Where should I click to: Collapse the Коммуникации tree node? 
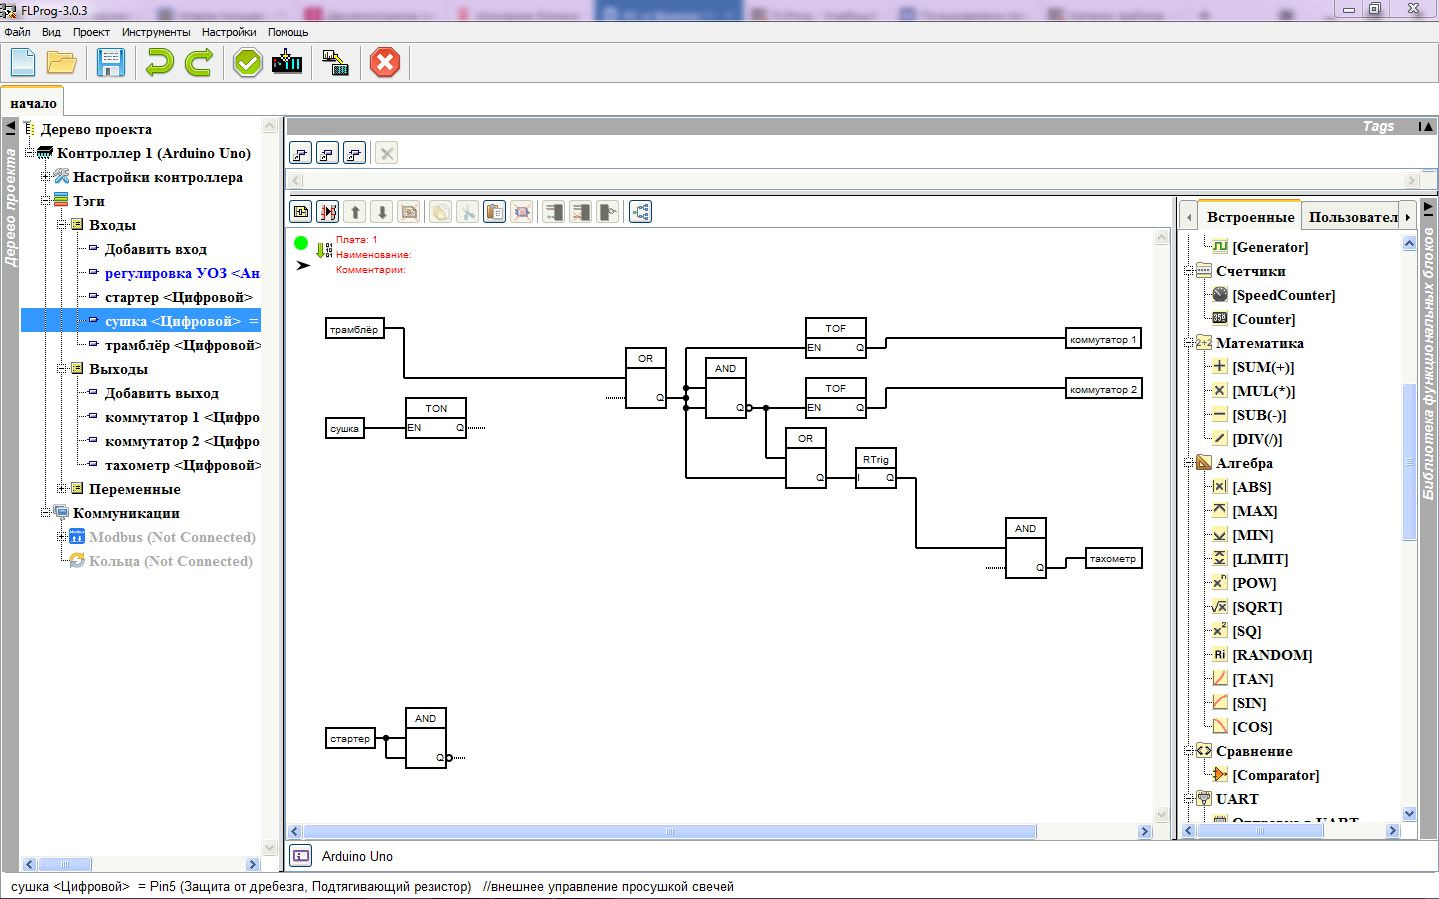point(46,513)
